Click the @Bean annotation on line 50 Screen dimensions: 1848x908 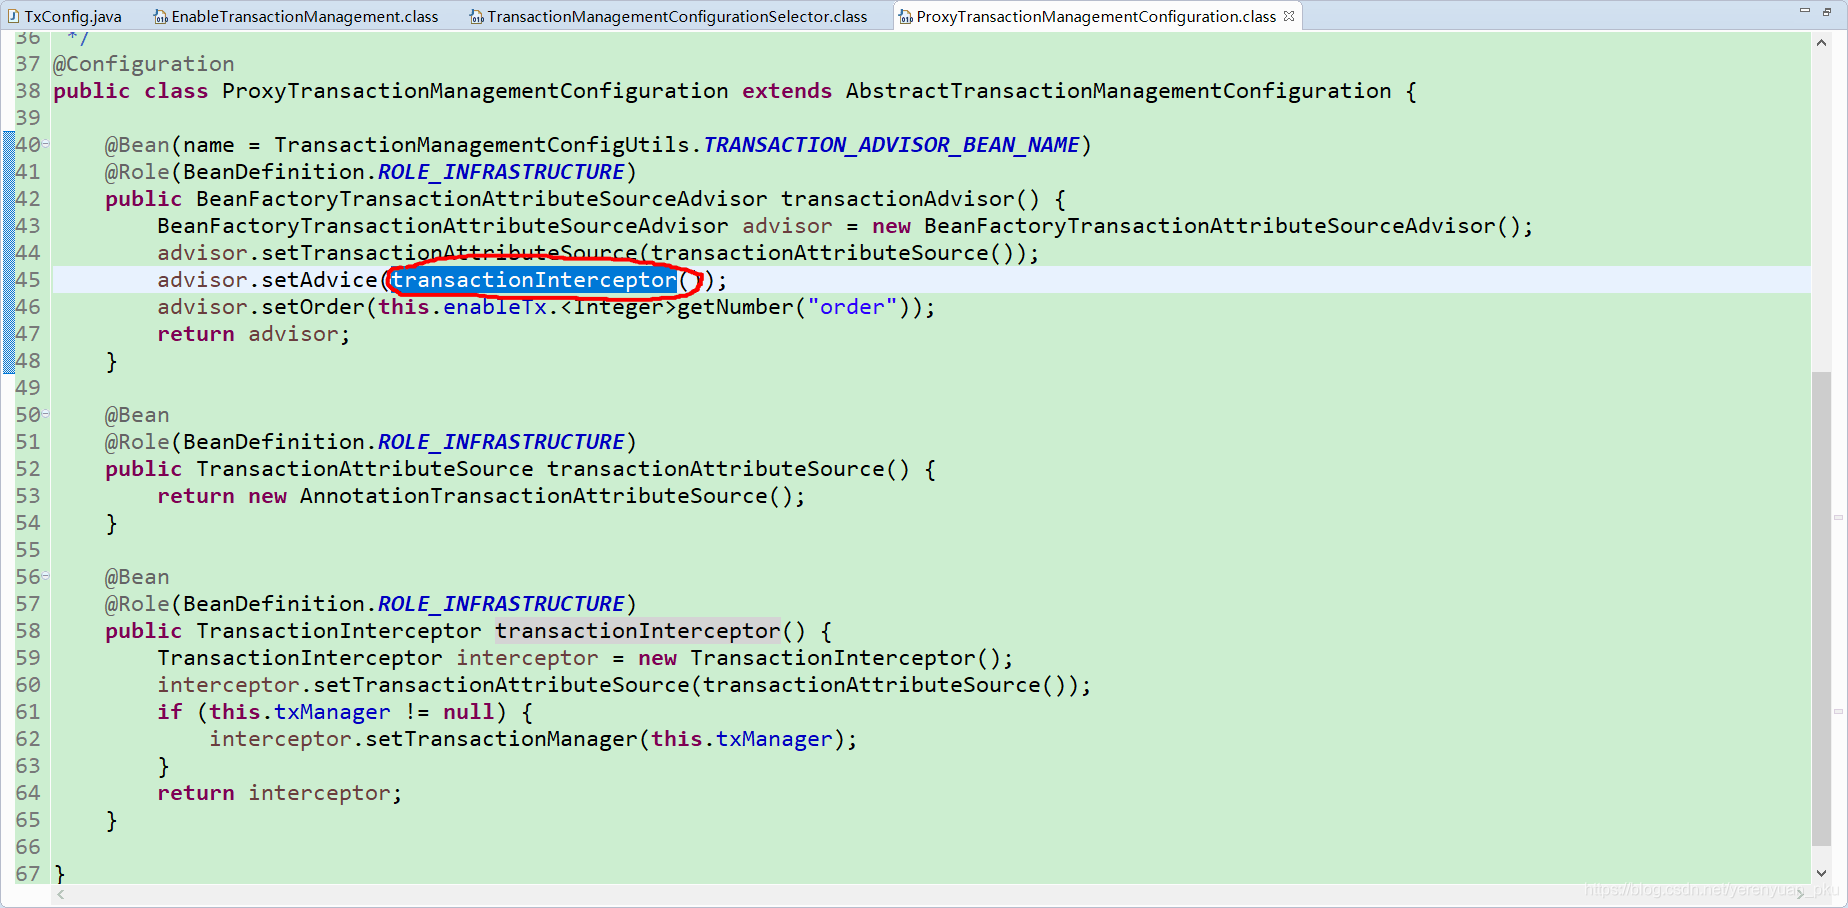(x=137, y=415)
